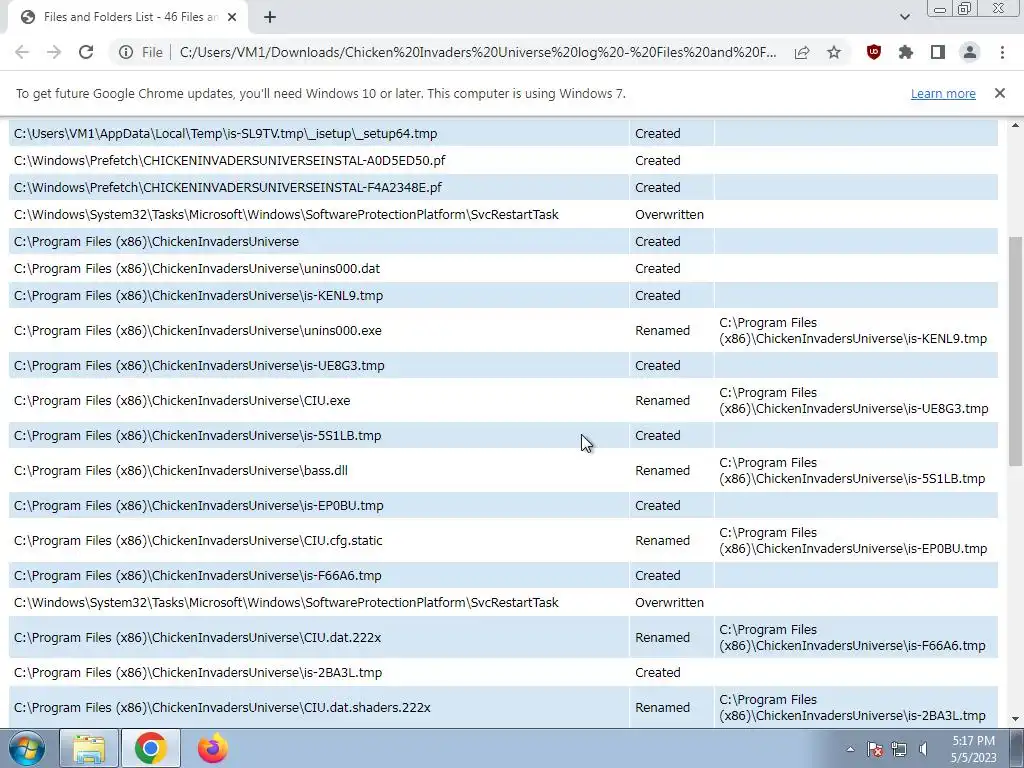
Task: Select the CHICKENINVADERSUNIVERSEINSTAL-A0D5ED50.pf path
Action: point(319,161)
